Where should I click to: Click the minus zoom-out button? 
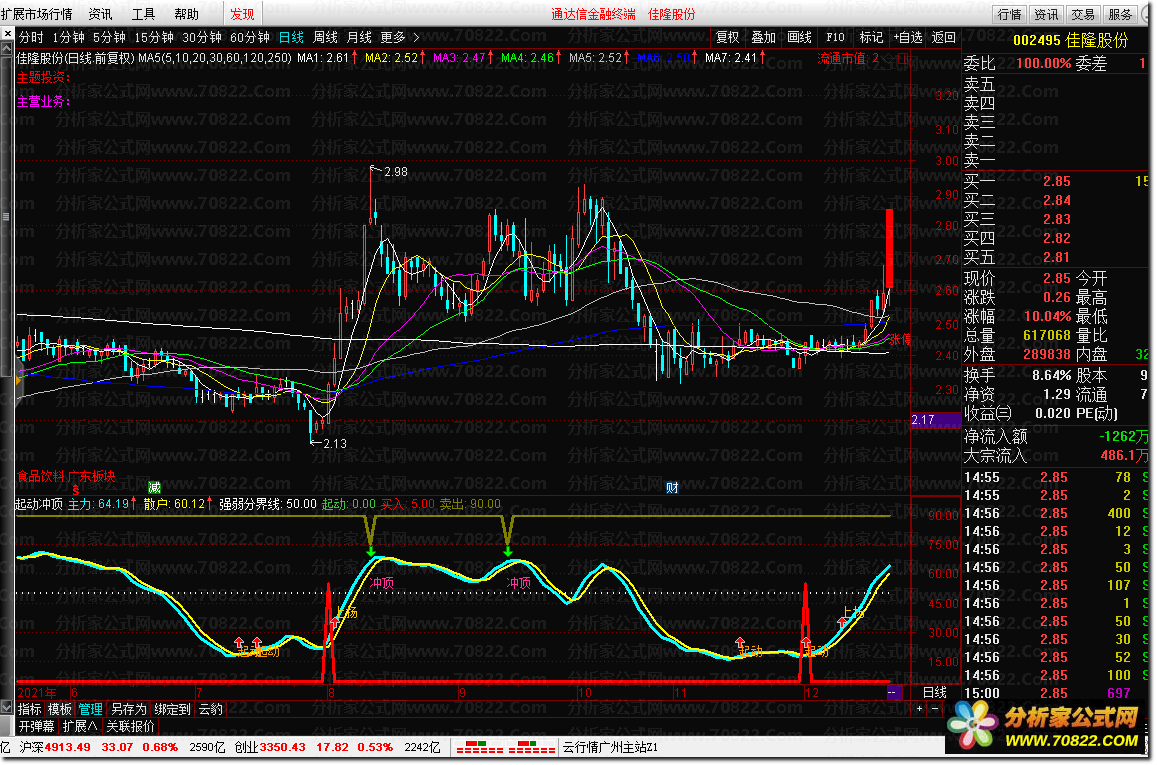(935, 709)
